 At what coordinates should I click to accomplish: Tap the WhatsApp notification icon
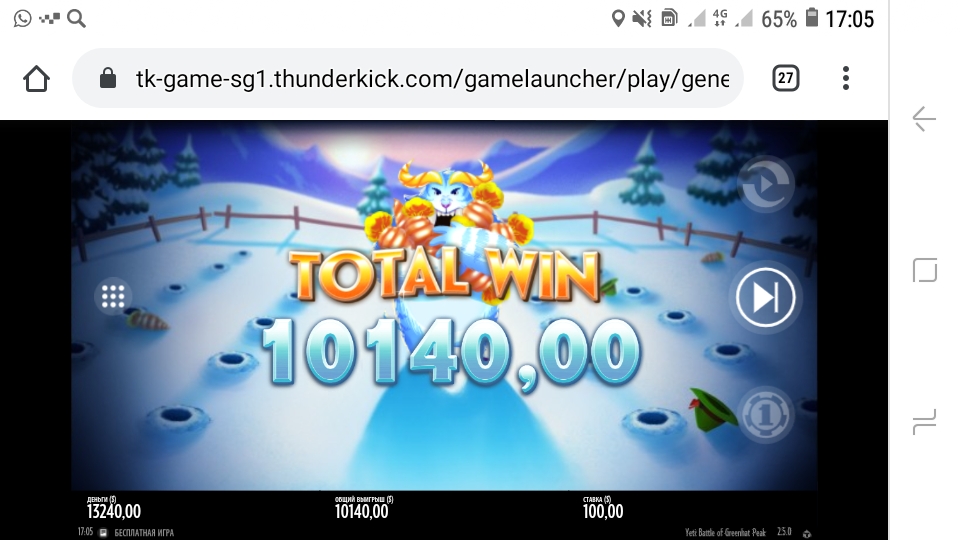point(23,18)
